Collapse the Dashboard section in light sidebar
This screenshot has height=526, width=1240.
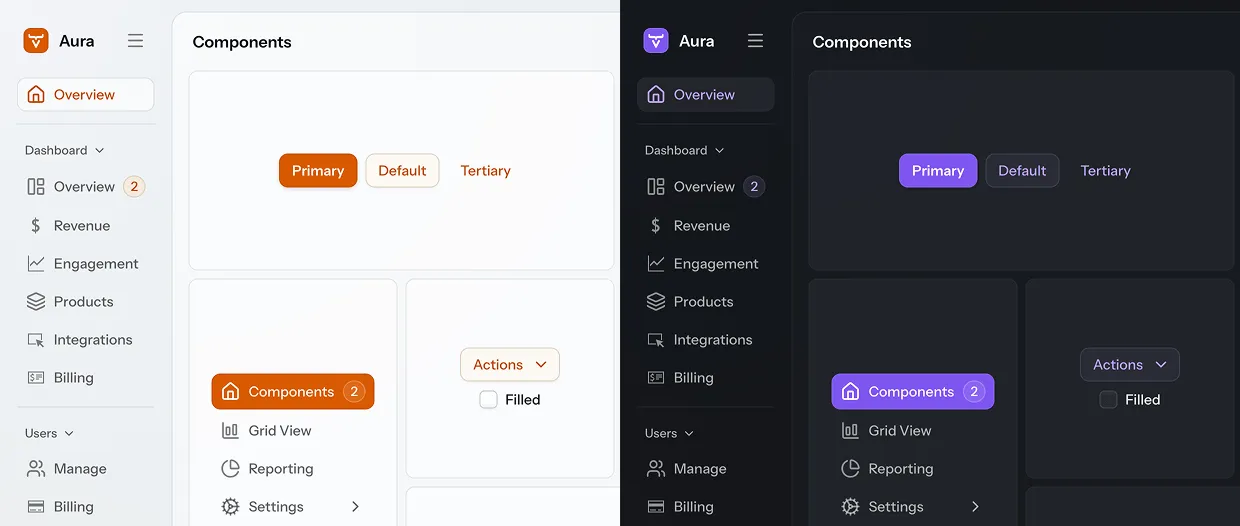click(64, 150)
